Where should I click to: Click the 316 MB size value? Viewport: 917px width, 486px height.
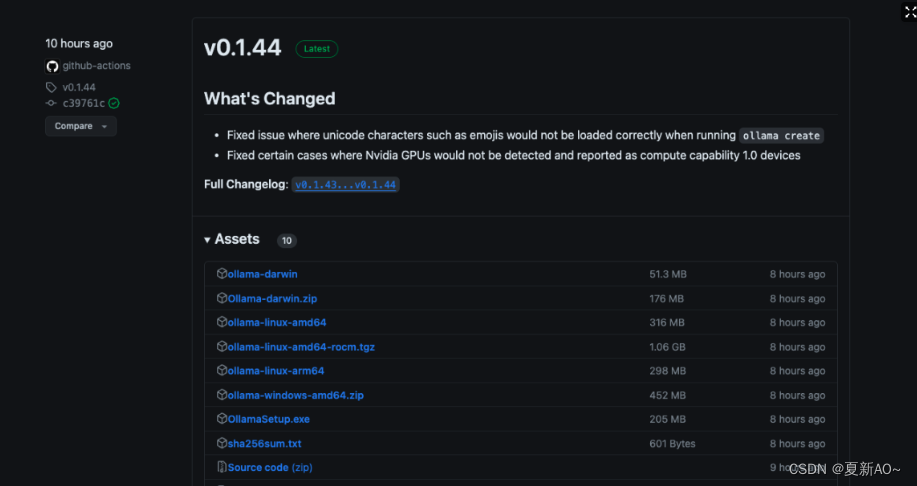(x=667, y=323)
